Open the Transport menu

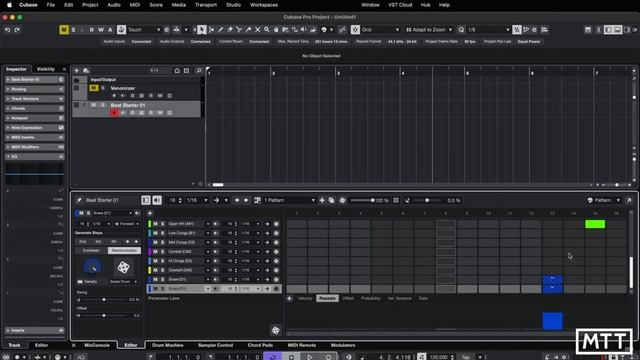click(206, 5)
